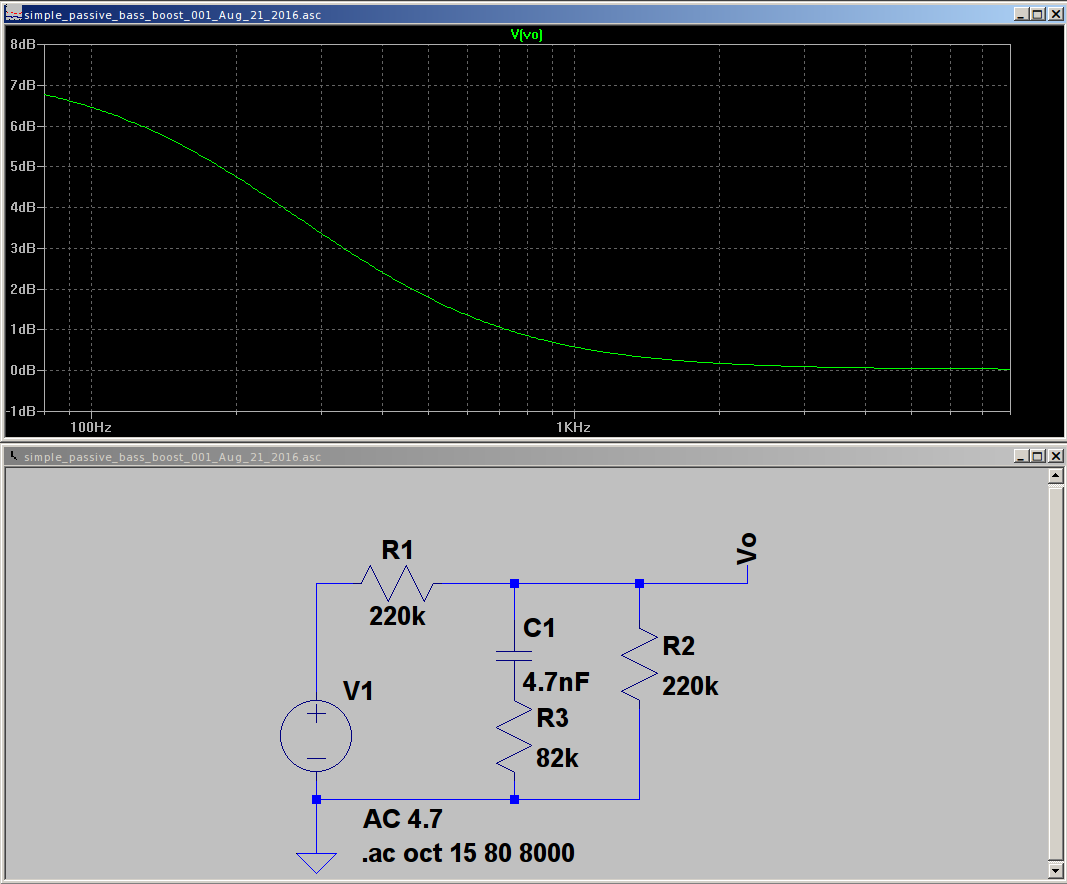Select resistor R1 symbol in schematic
Image resolution: width=1067 pixels, height=884 pixels.
coord(397,583)
